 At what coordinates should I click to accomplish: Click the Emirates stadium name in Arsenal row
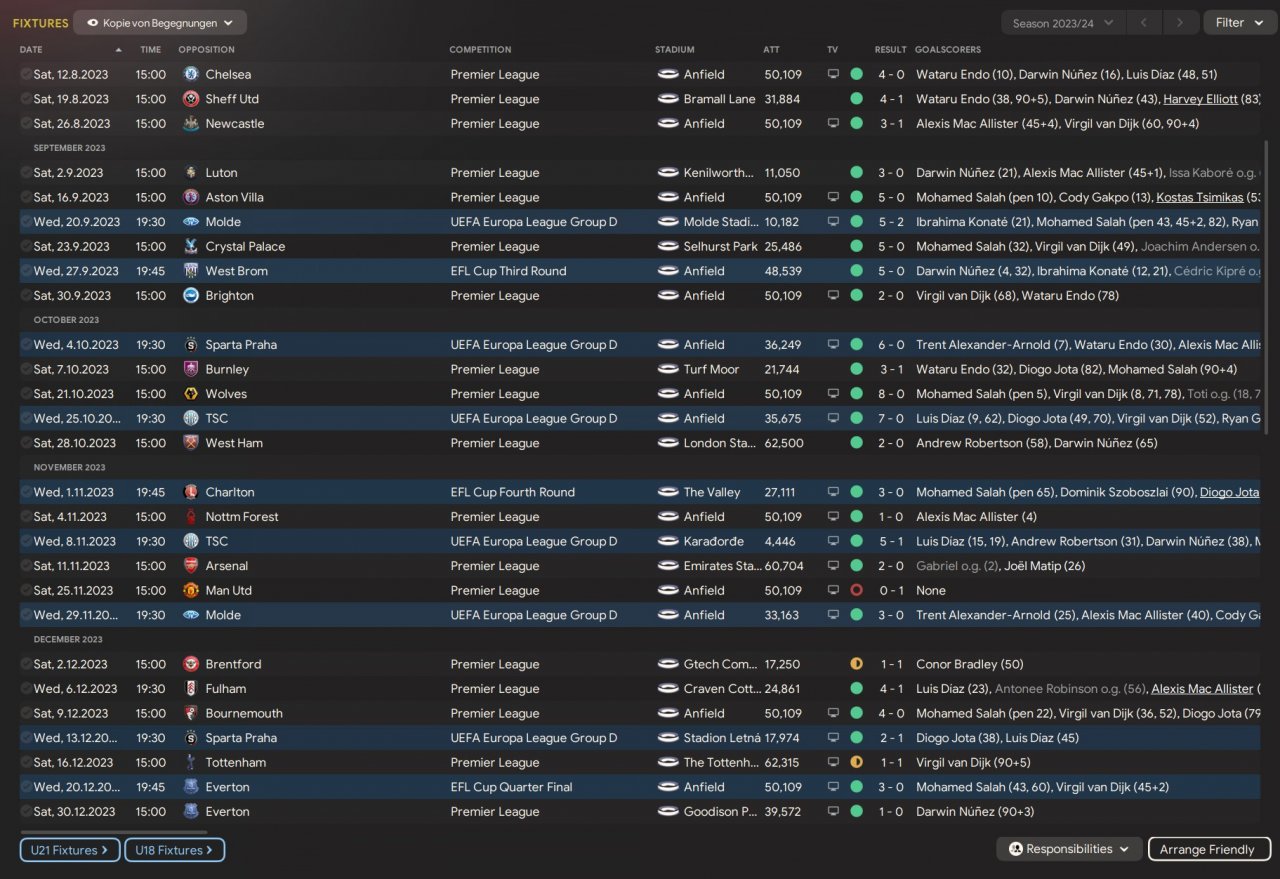click(x=722, y=566)
